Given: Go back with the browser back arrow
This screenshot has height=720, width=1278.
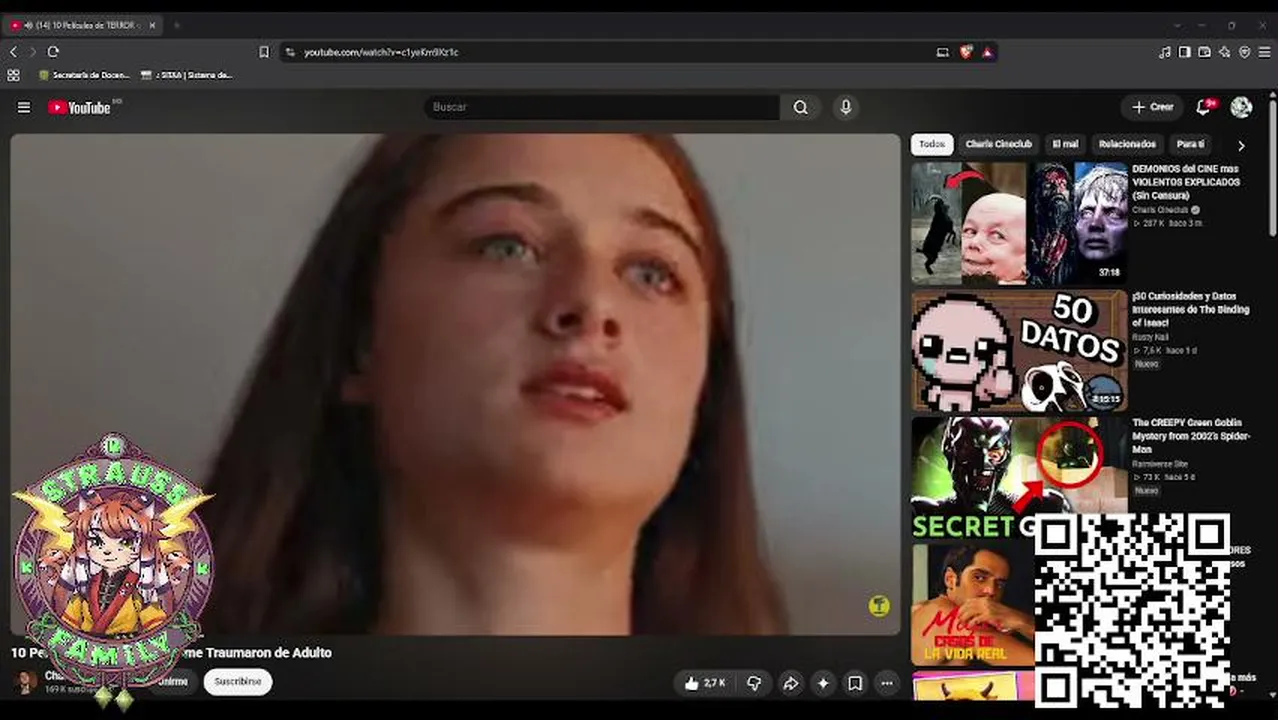Looking at the screenshot, I should click(x=14, y=52).
